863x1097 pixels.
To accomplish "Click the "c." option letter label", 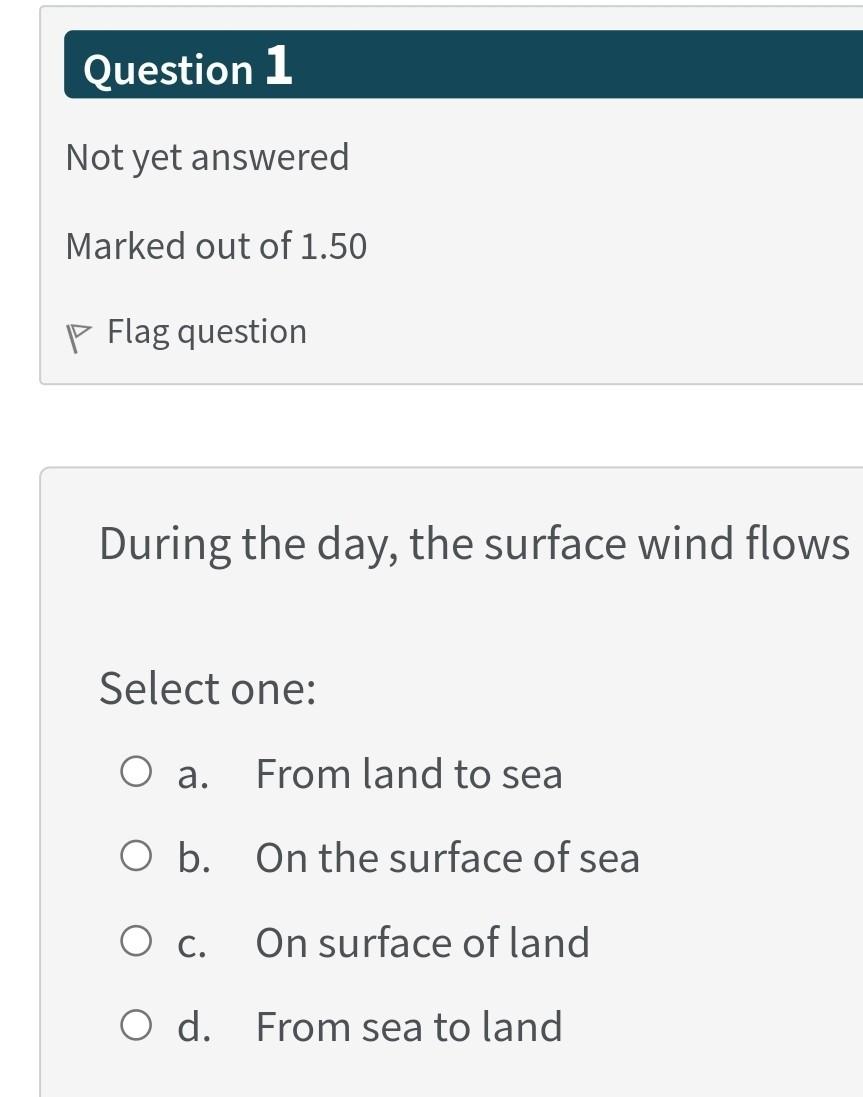I will coord(193,944).
